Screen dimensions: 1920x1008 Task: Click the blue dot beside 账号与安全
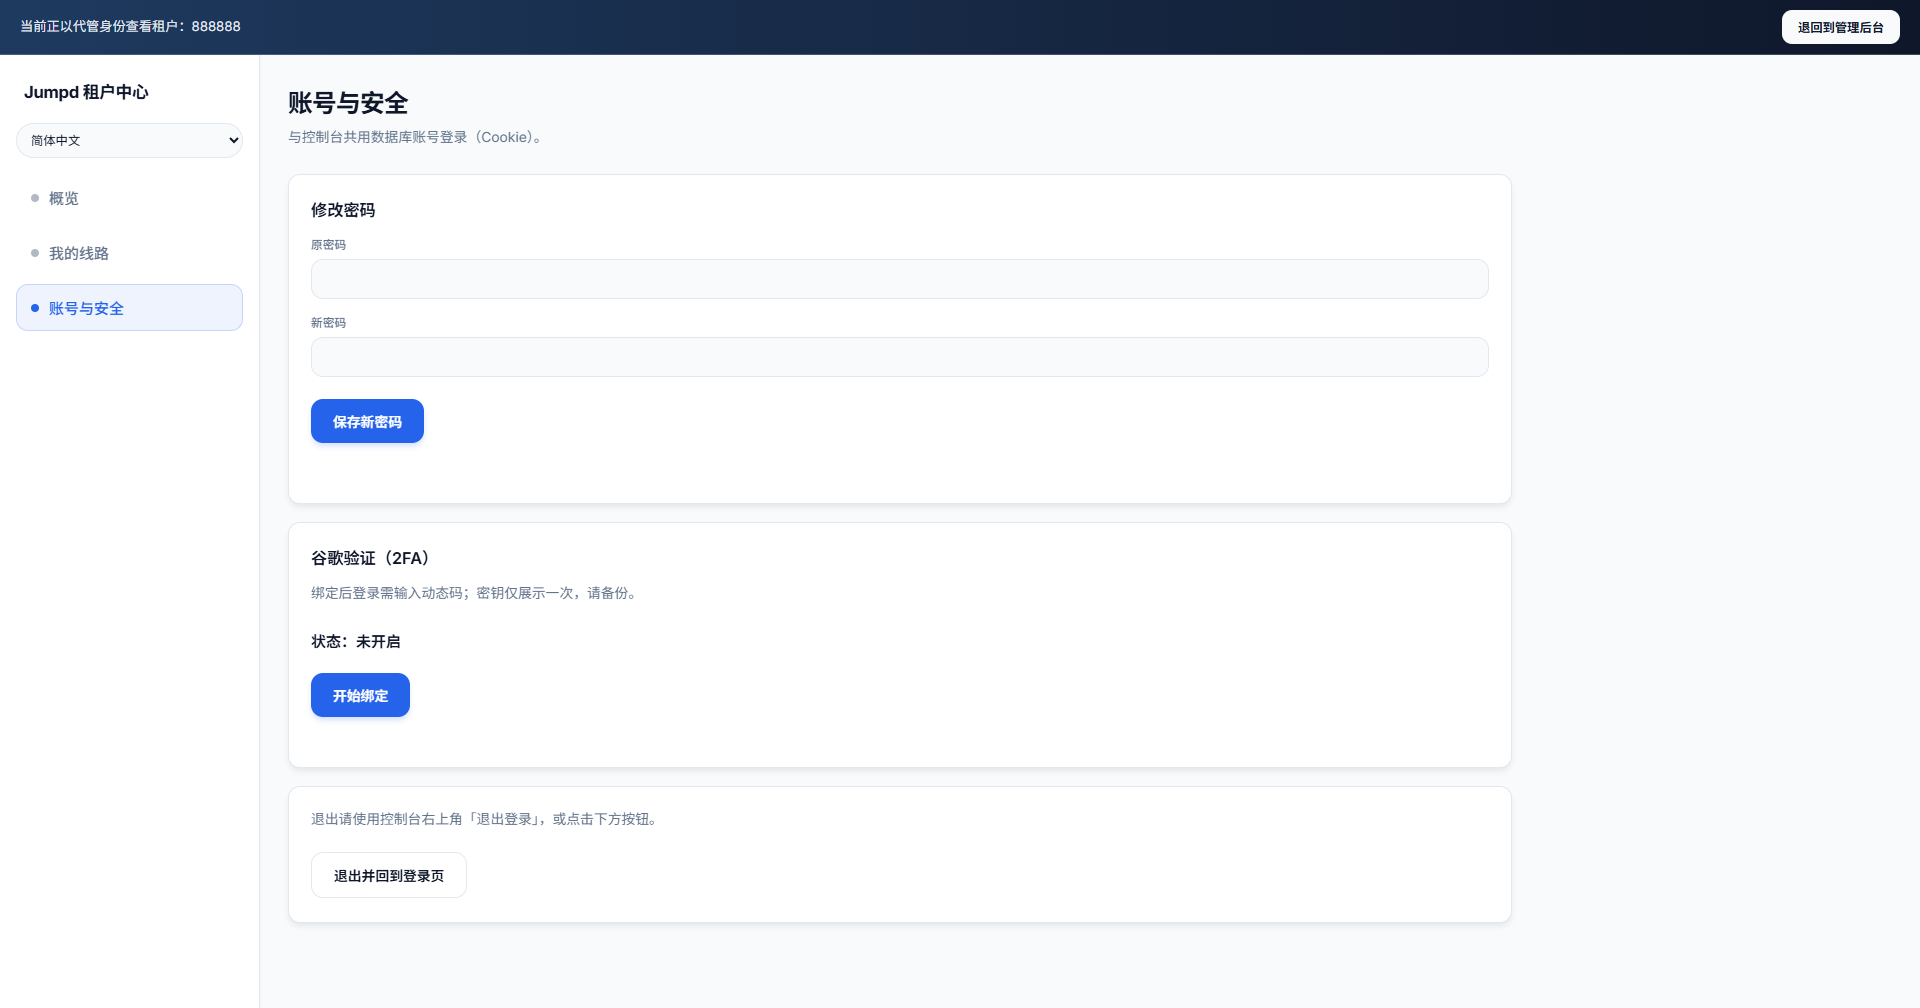[35, 308]
